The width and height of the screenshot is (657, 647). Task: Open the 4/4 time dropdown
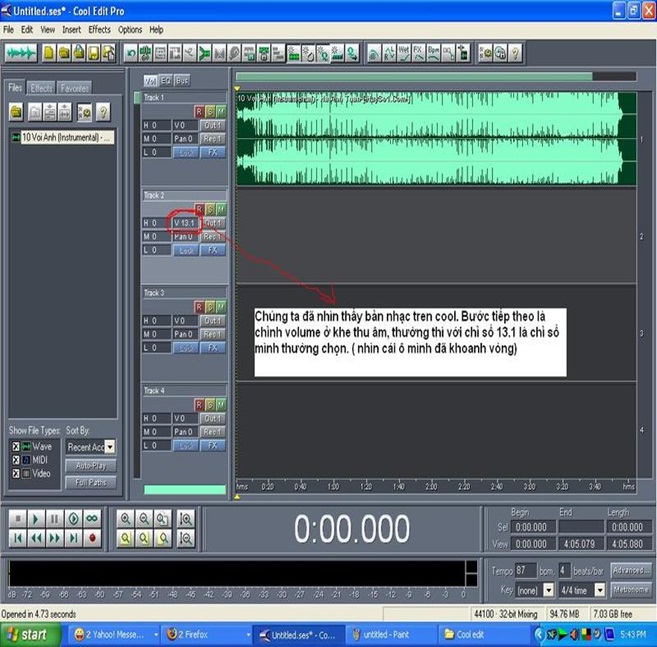(600, 590)
